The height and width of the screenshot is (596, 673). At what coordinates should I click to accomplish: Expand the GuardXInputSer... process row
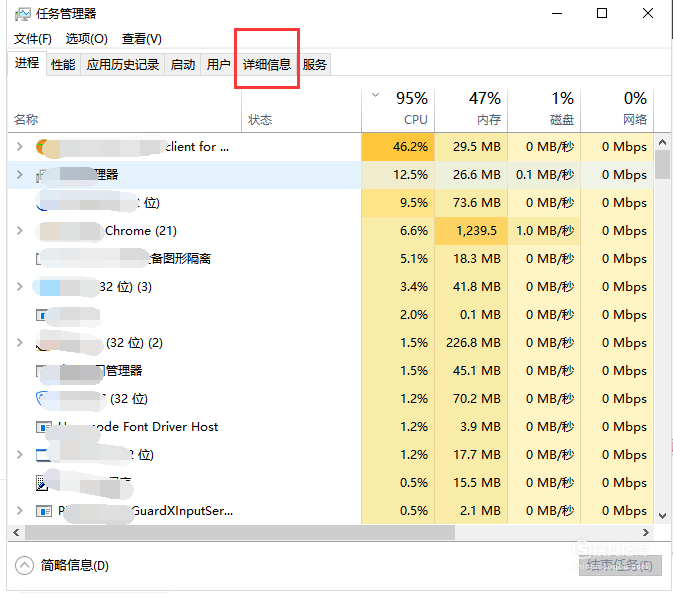[x=19, y=511]
